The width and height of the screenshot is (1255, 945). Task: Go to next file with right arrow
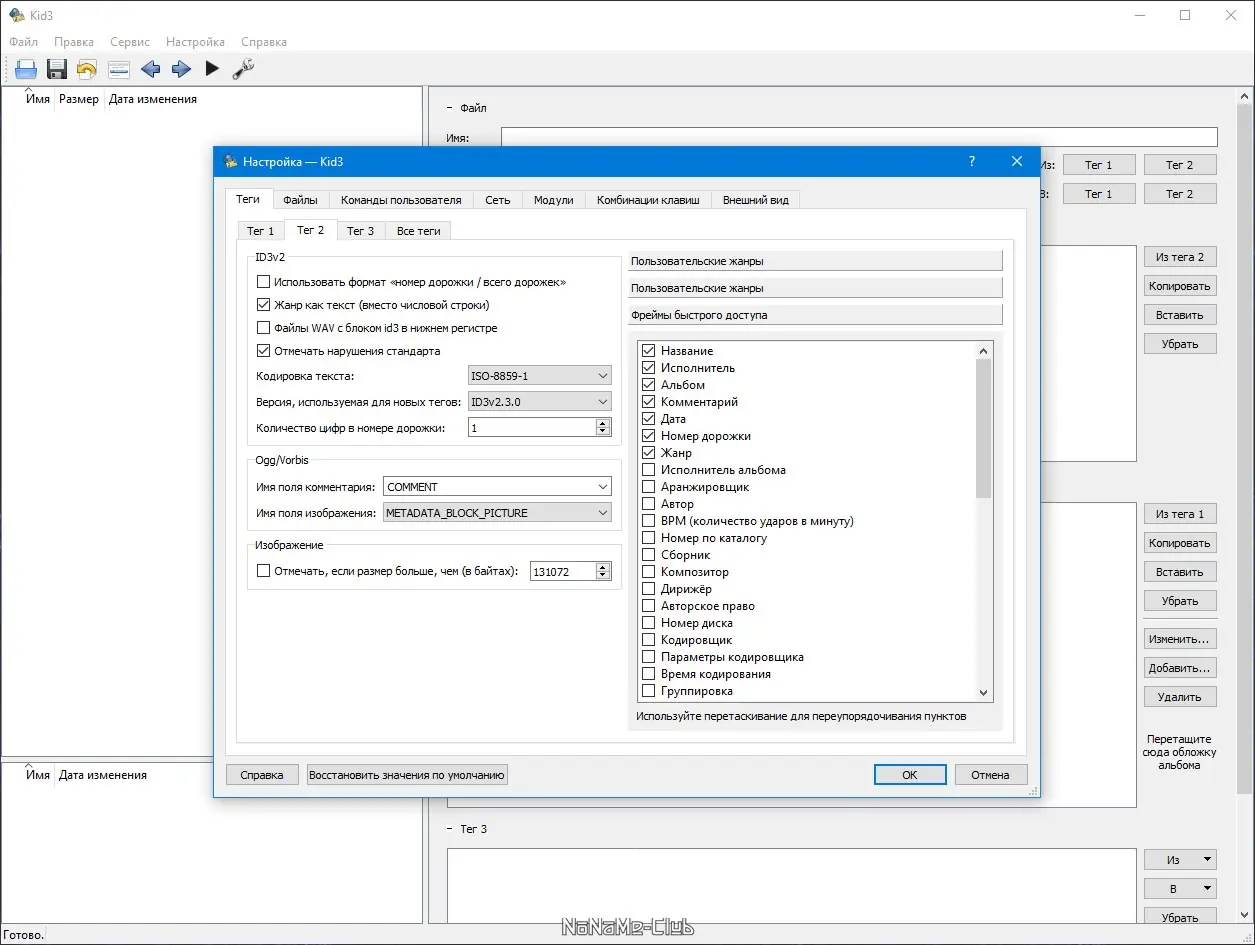[181, 69]
